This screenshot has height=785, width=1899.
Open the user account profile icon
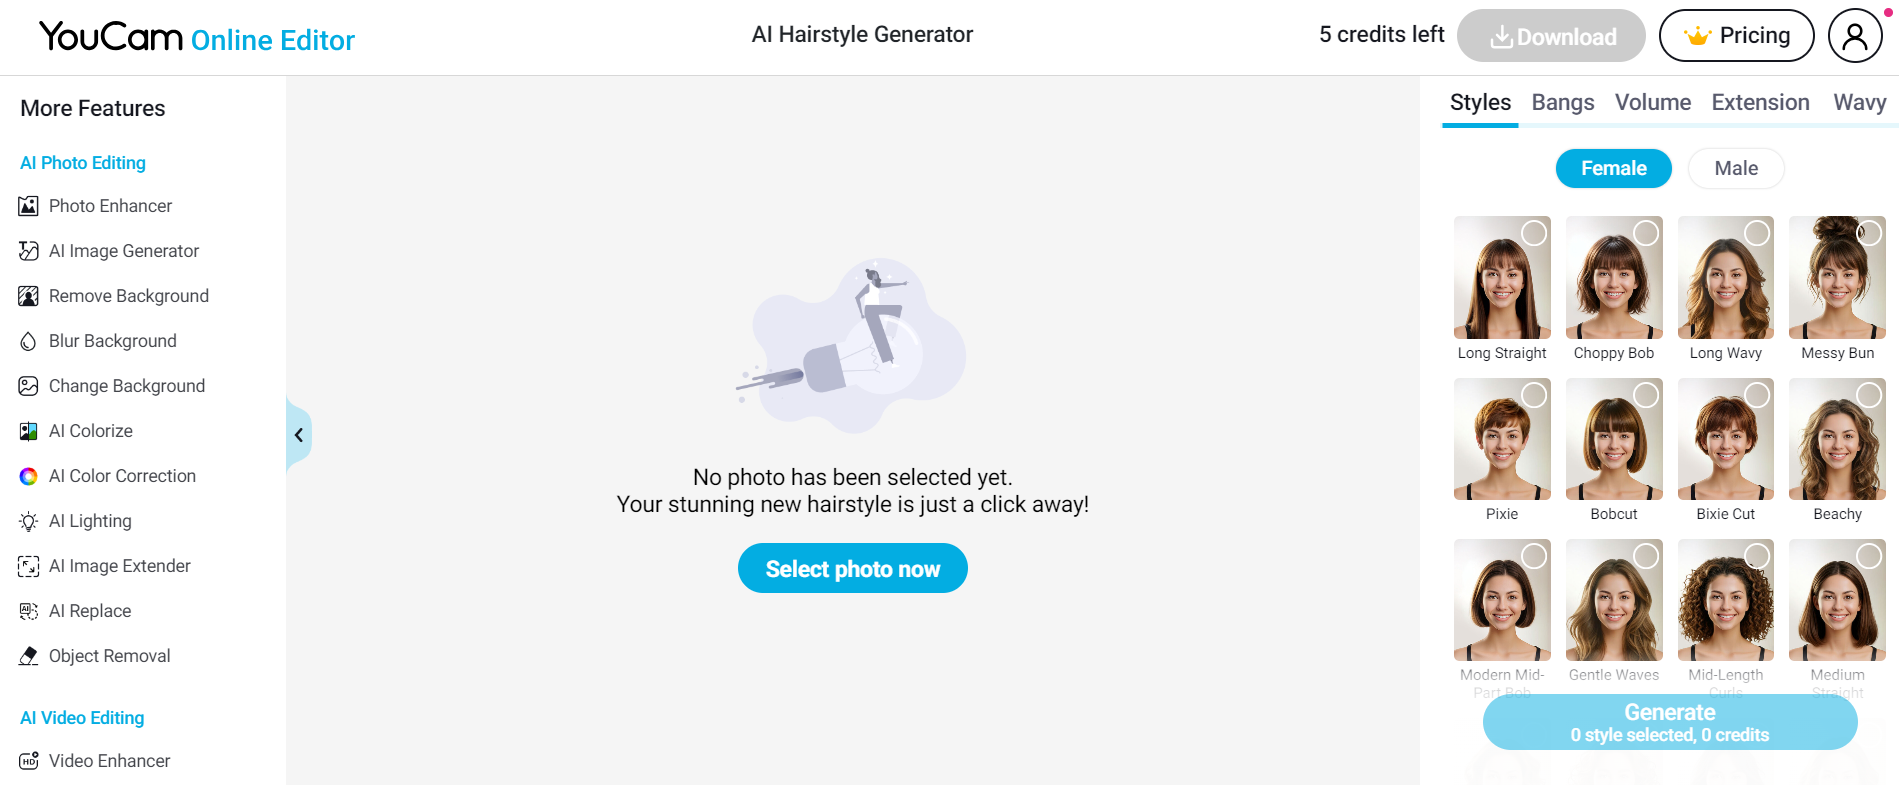(x=1855, y=36)
